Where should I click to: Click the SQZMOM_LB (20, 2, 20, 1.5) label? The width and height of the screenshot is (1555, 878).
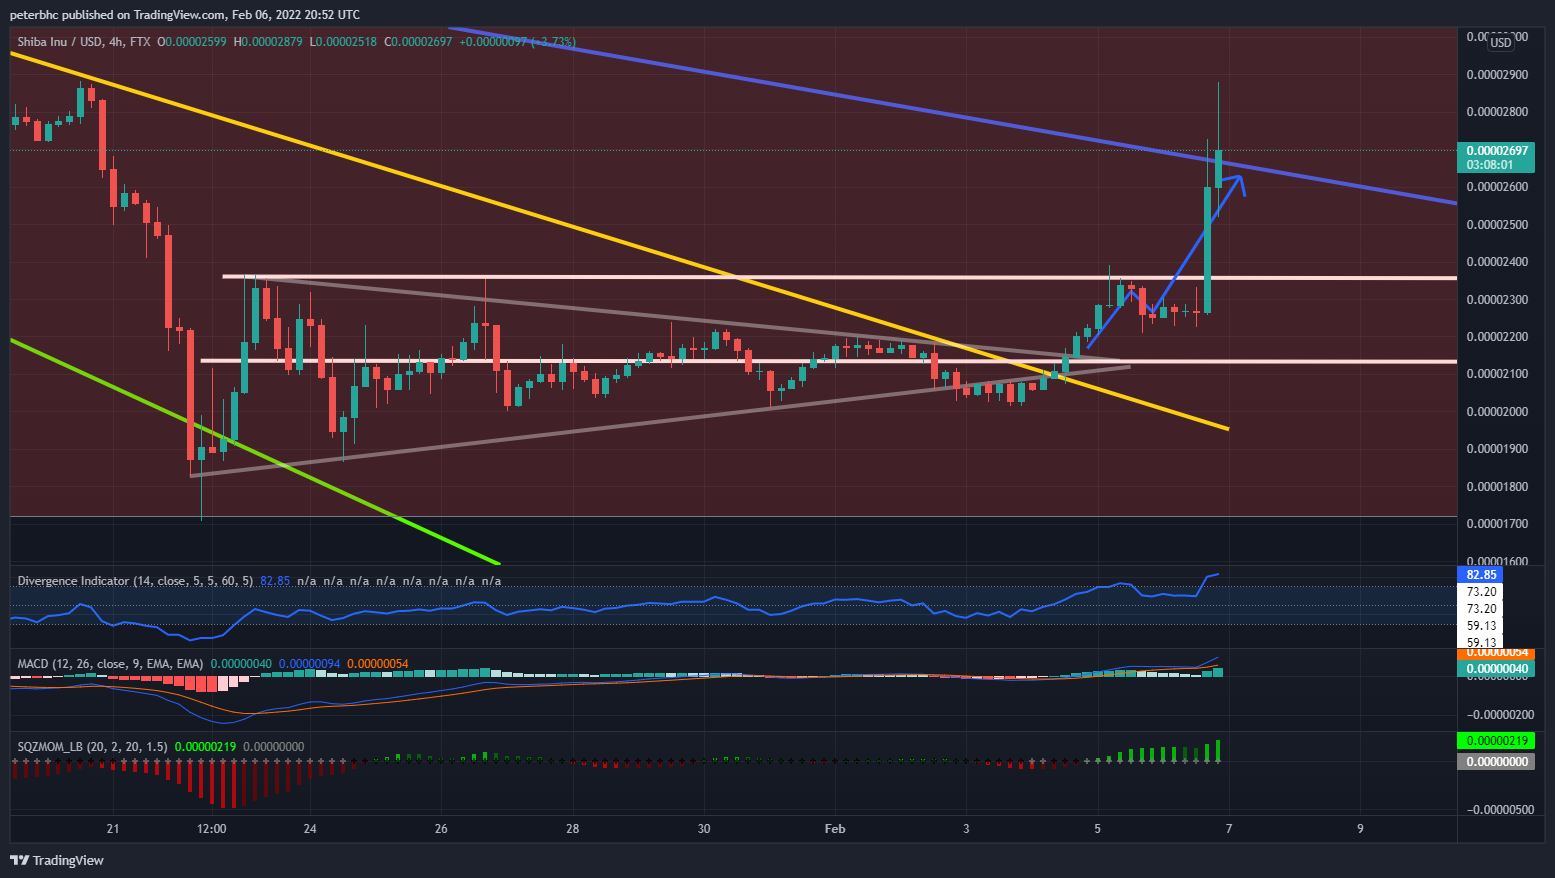(x=92, y=747)
